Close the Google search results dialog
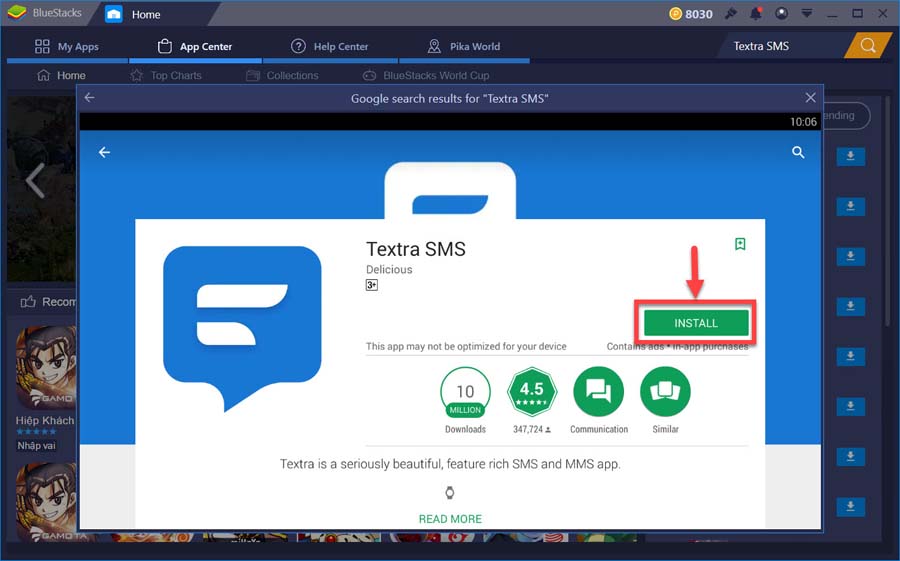Viewport: 900px width, 561px height. coord(810,98)
